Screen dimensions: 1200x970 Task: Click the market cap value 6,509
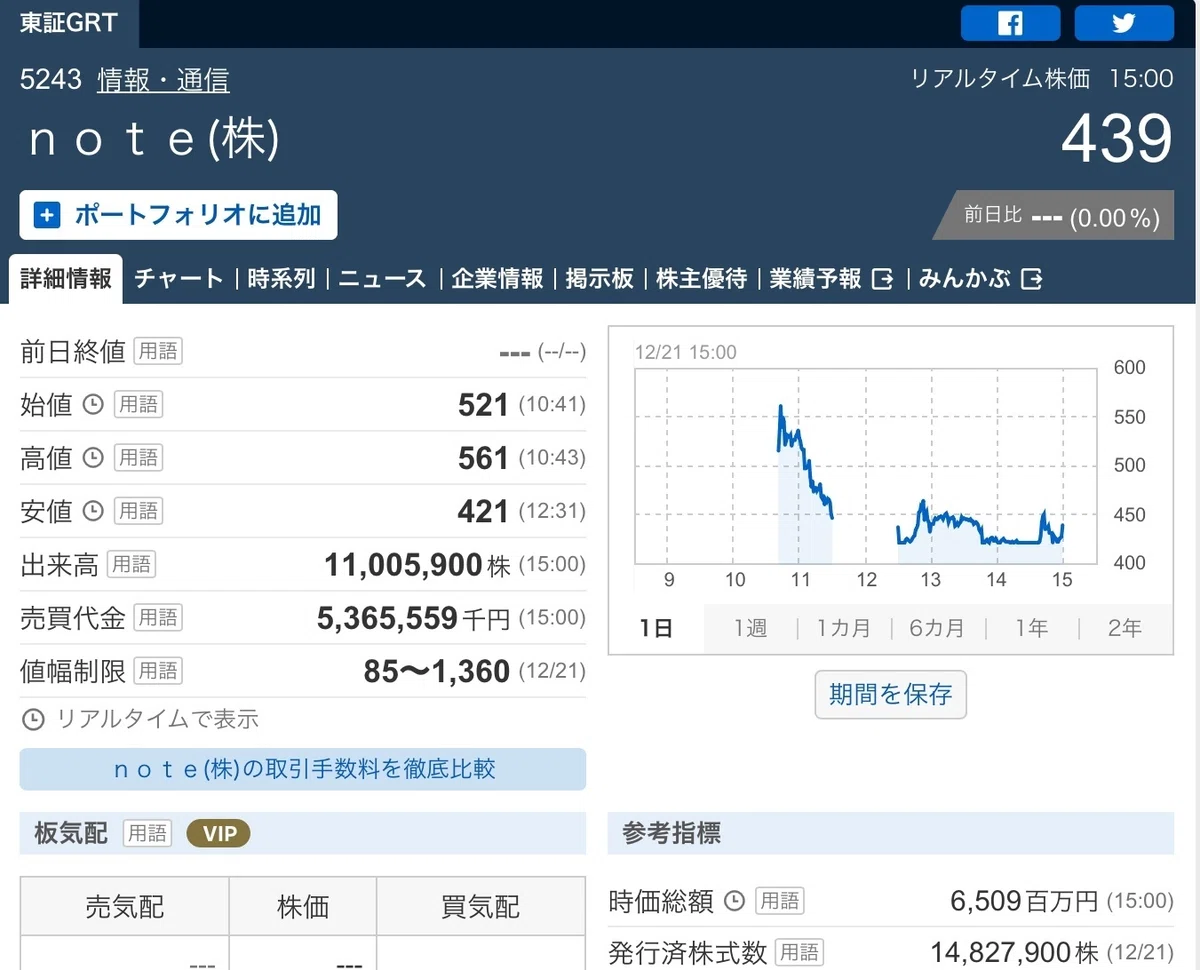click(x=985, y=901)
